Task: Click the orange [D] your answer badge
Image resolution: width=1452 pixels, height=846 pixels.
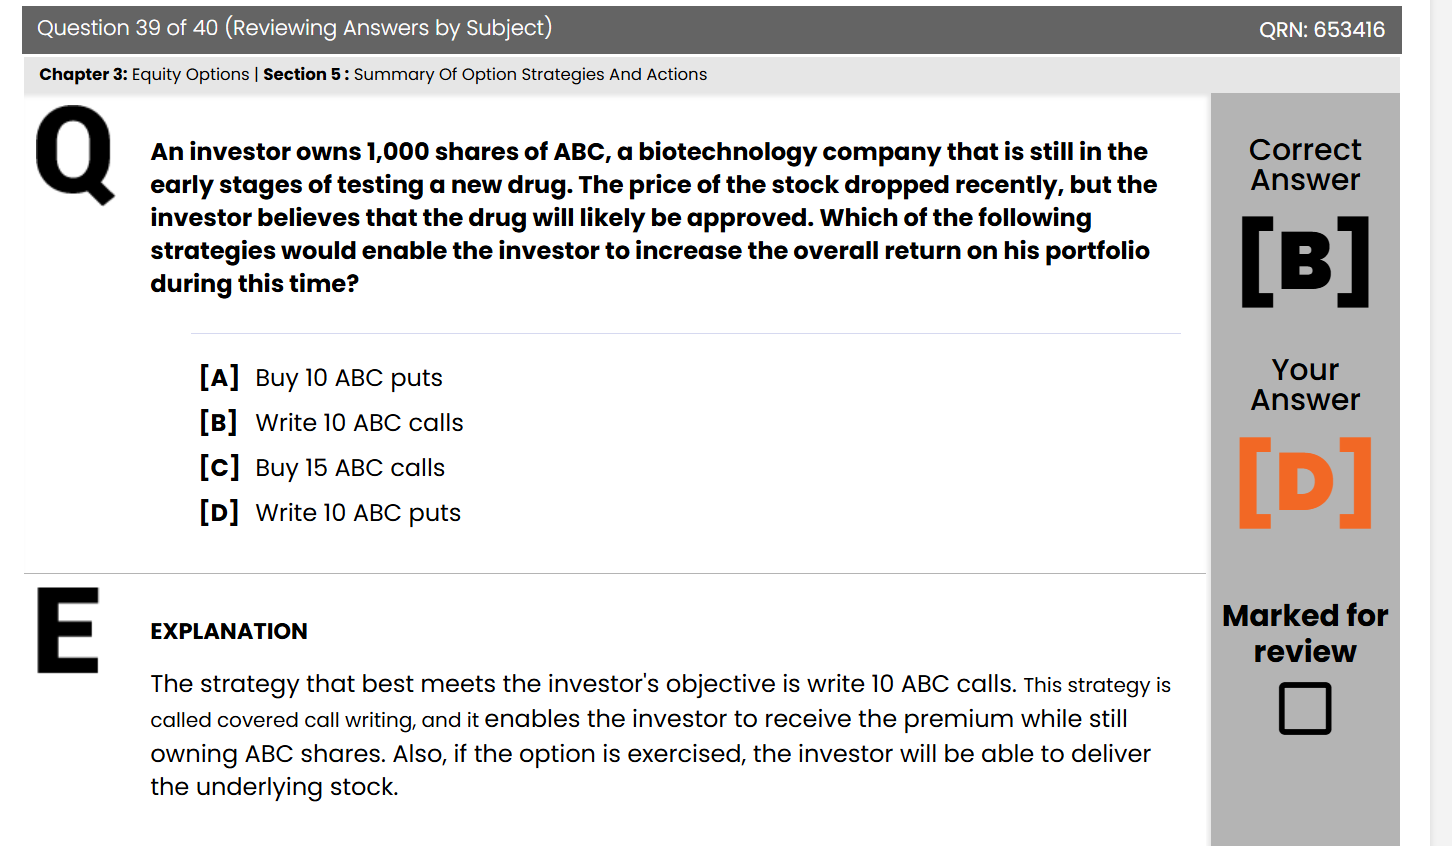Action: [x=1304, y=483]
